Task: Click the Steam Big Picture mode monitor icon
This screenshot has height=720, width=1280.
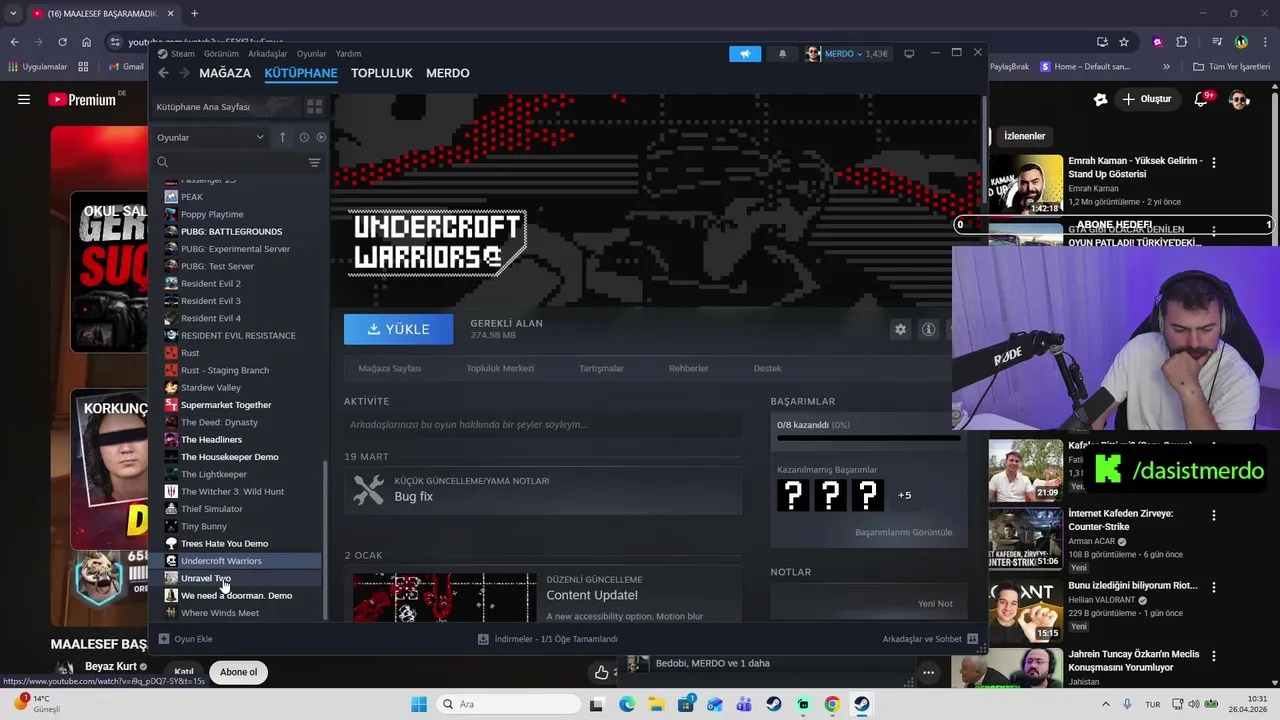Action: pos(909,54)
